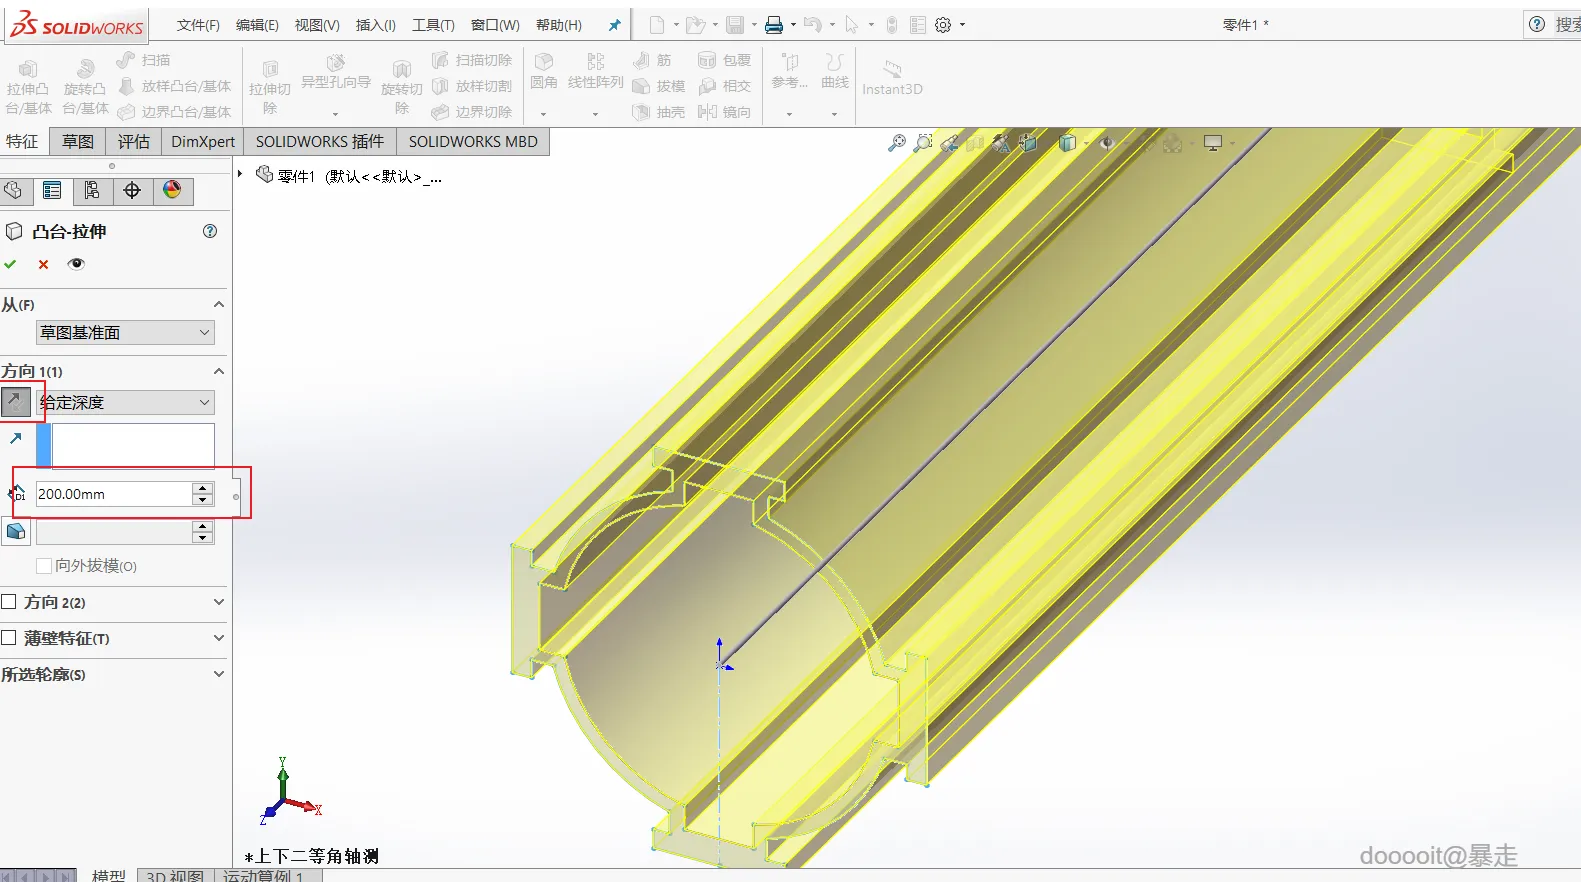Click the draft on/off icon
The image size is (1581, 882).
click(x=15, y=531)
